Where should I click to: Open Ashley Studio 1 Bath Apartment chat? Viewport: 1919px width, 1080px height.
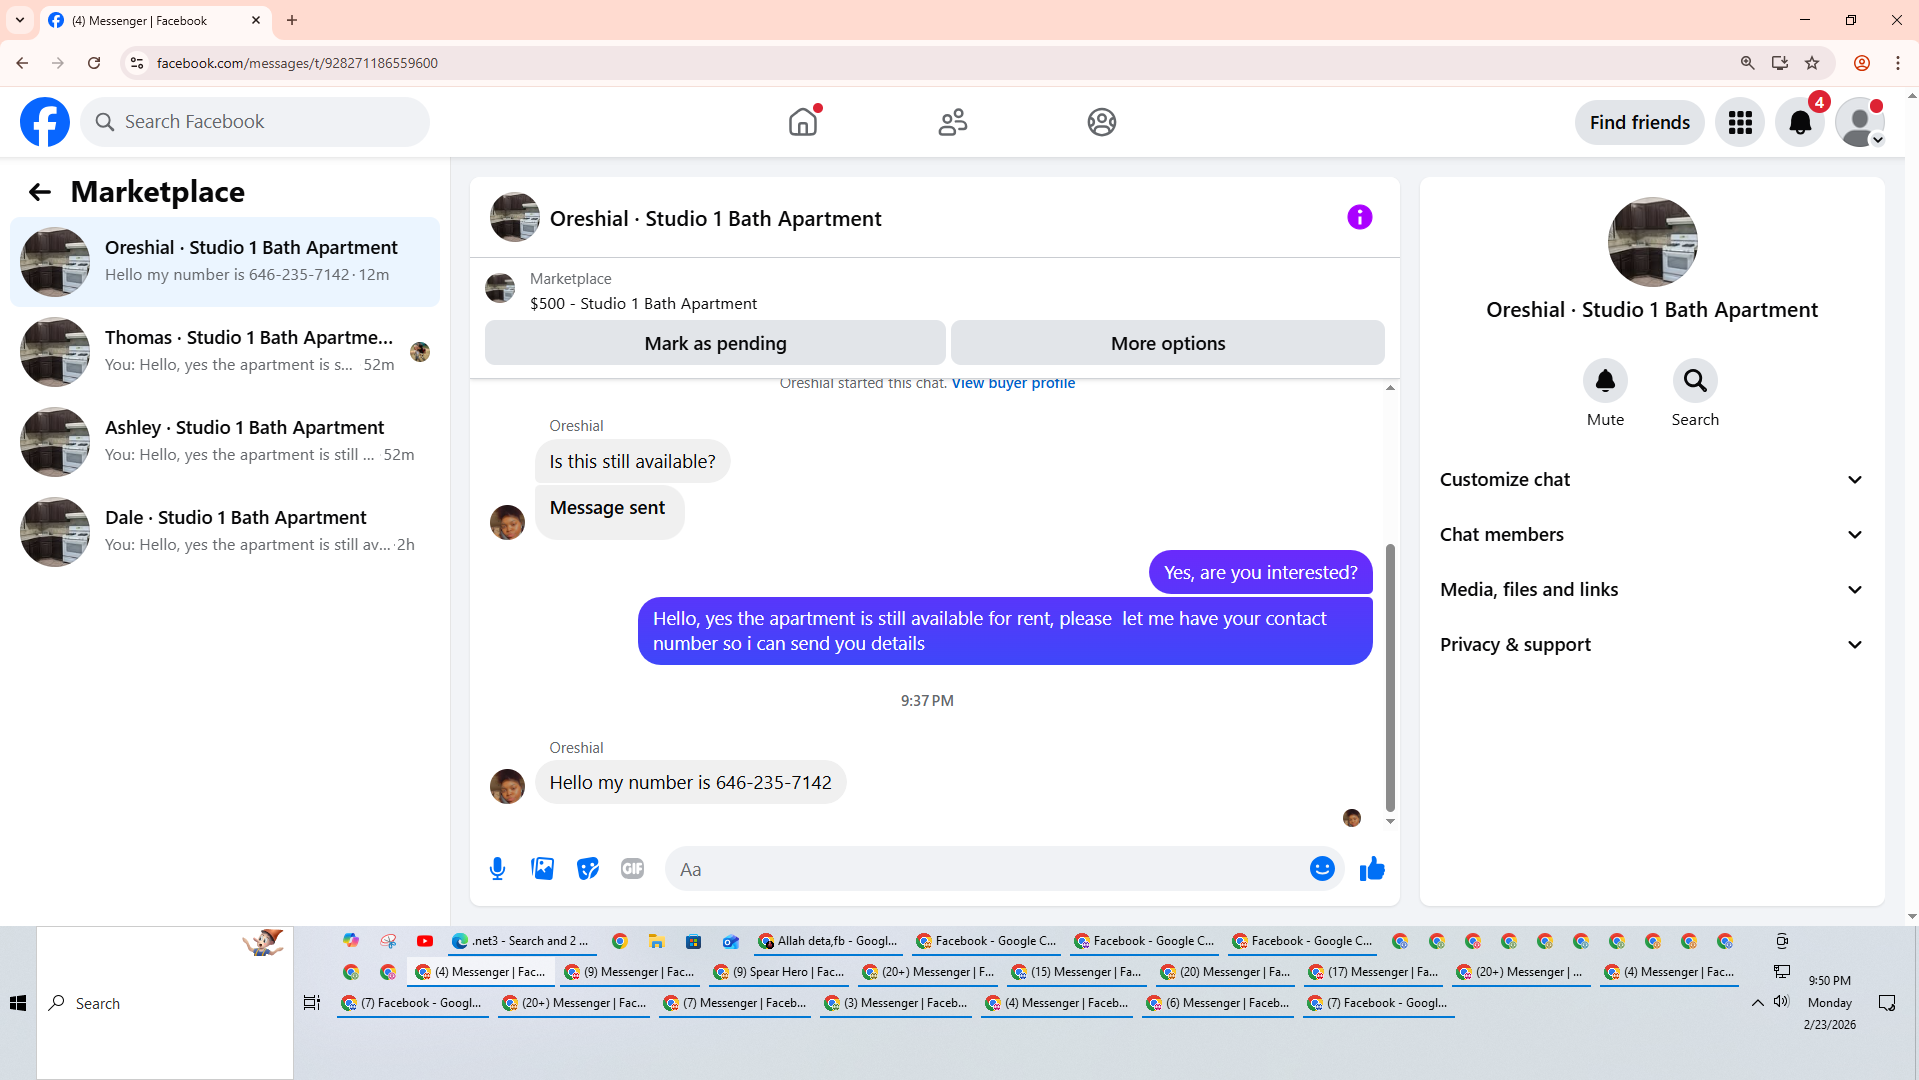[x=225, y=442]
